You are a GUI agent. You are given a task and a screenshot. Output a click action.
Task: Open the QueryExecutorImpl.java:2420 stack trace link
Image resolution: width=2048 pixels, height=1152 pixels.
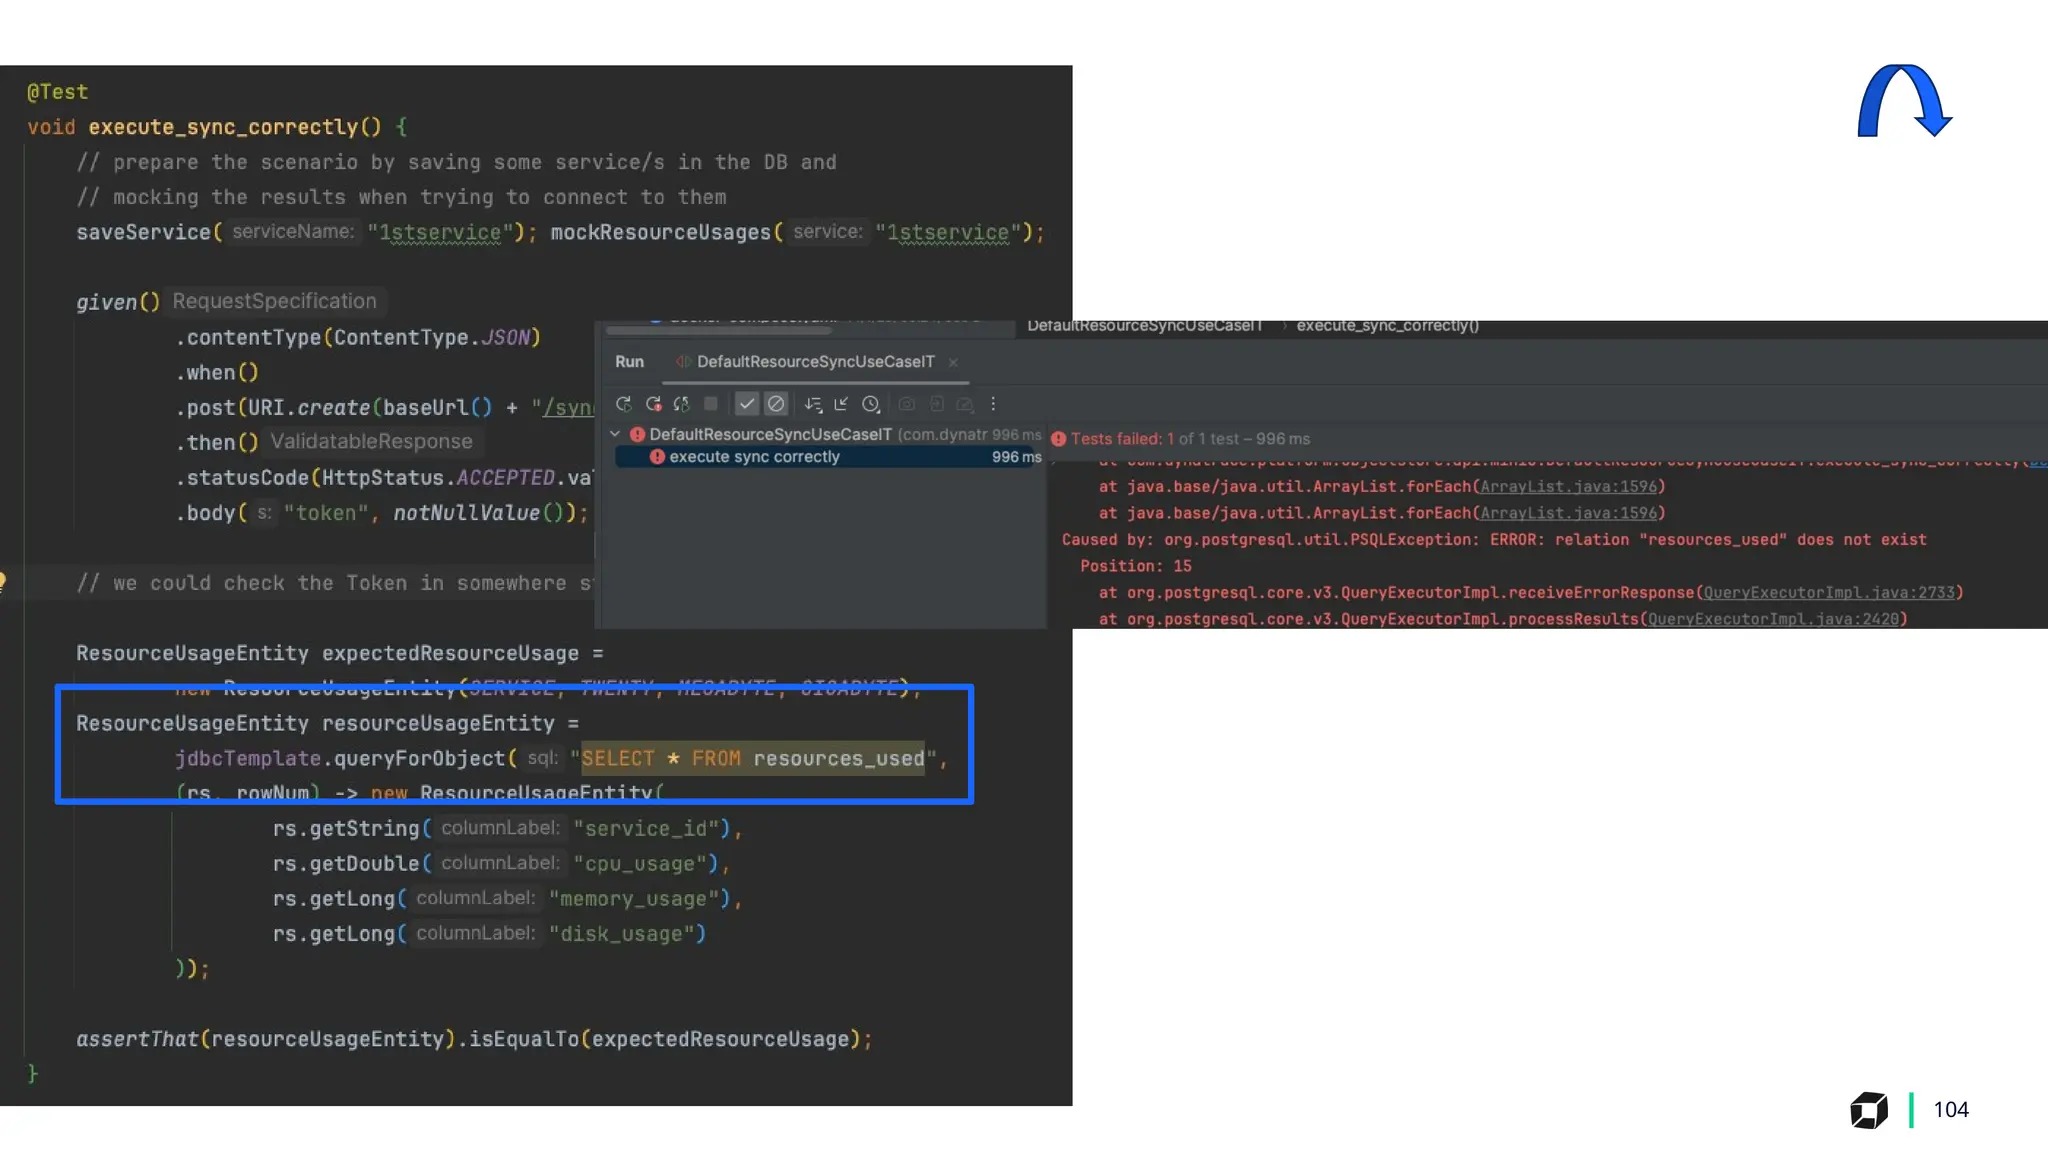(x=1773, y=619)
